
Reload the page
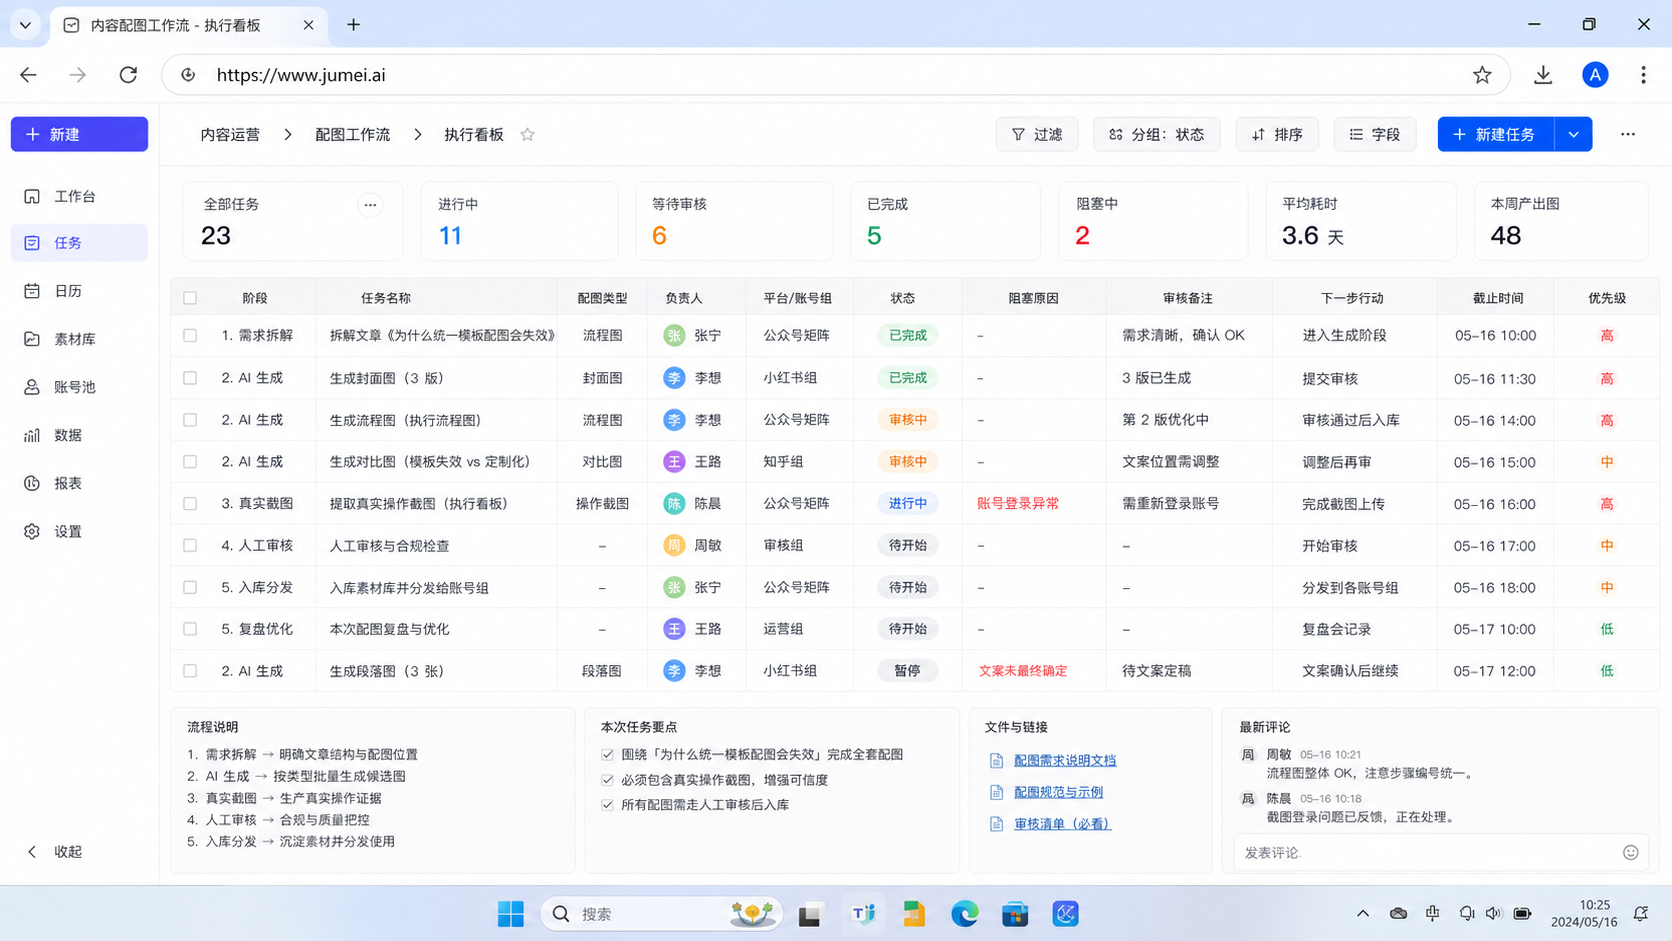coord(128,75)
